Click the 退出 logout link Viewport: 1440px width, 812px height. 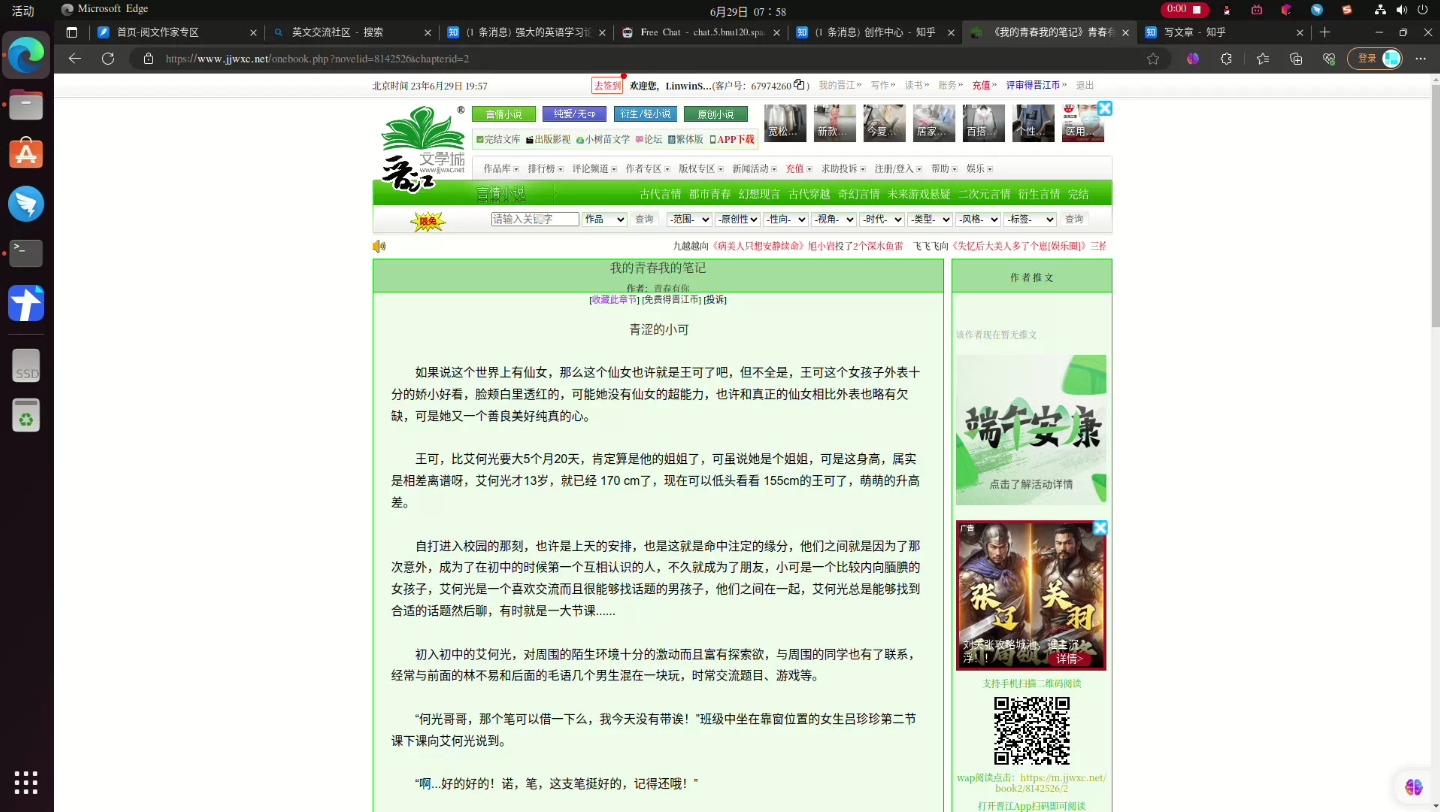tap(1085, 86)
